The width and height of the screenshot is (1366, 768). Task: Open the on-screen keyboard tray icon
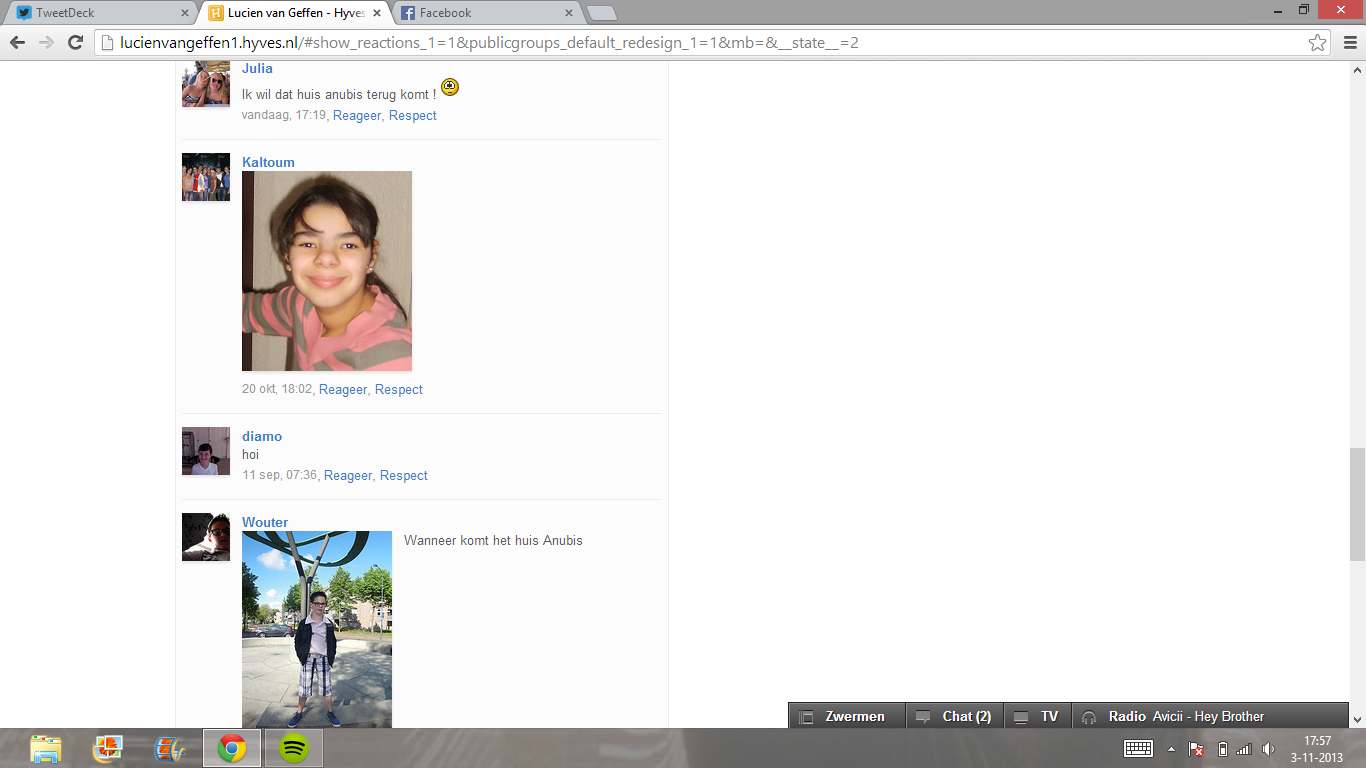(1138, 748)
